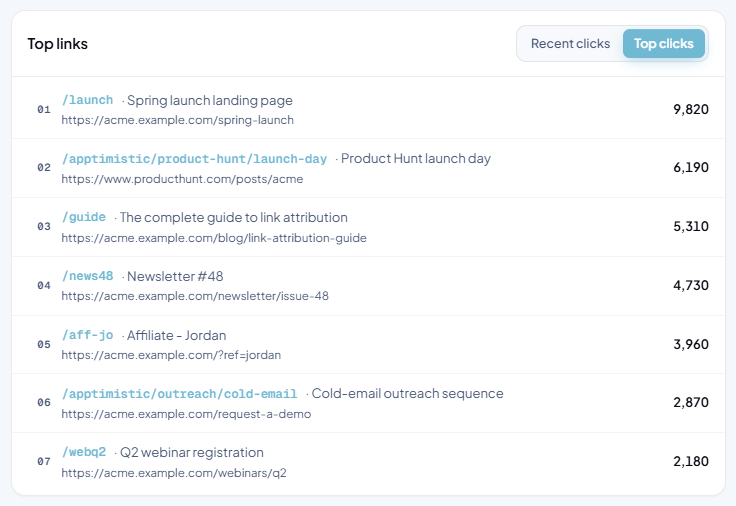Click the 9,820 click count
This screenshot has width=736, height=506.
pos(691,109)
